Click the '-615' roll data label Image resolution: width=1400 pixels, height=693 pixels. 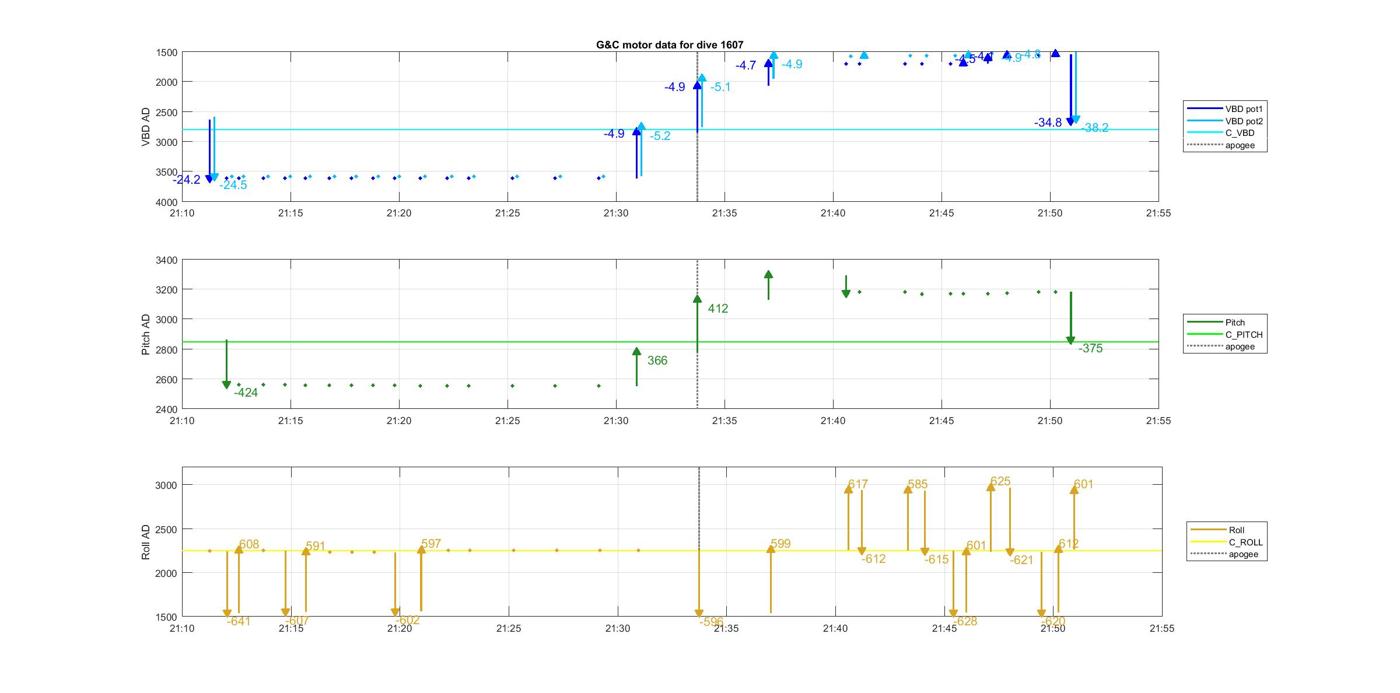point(936,561)
